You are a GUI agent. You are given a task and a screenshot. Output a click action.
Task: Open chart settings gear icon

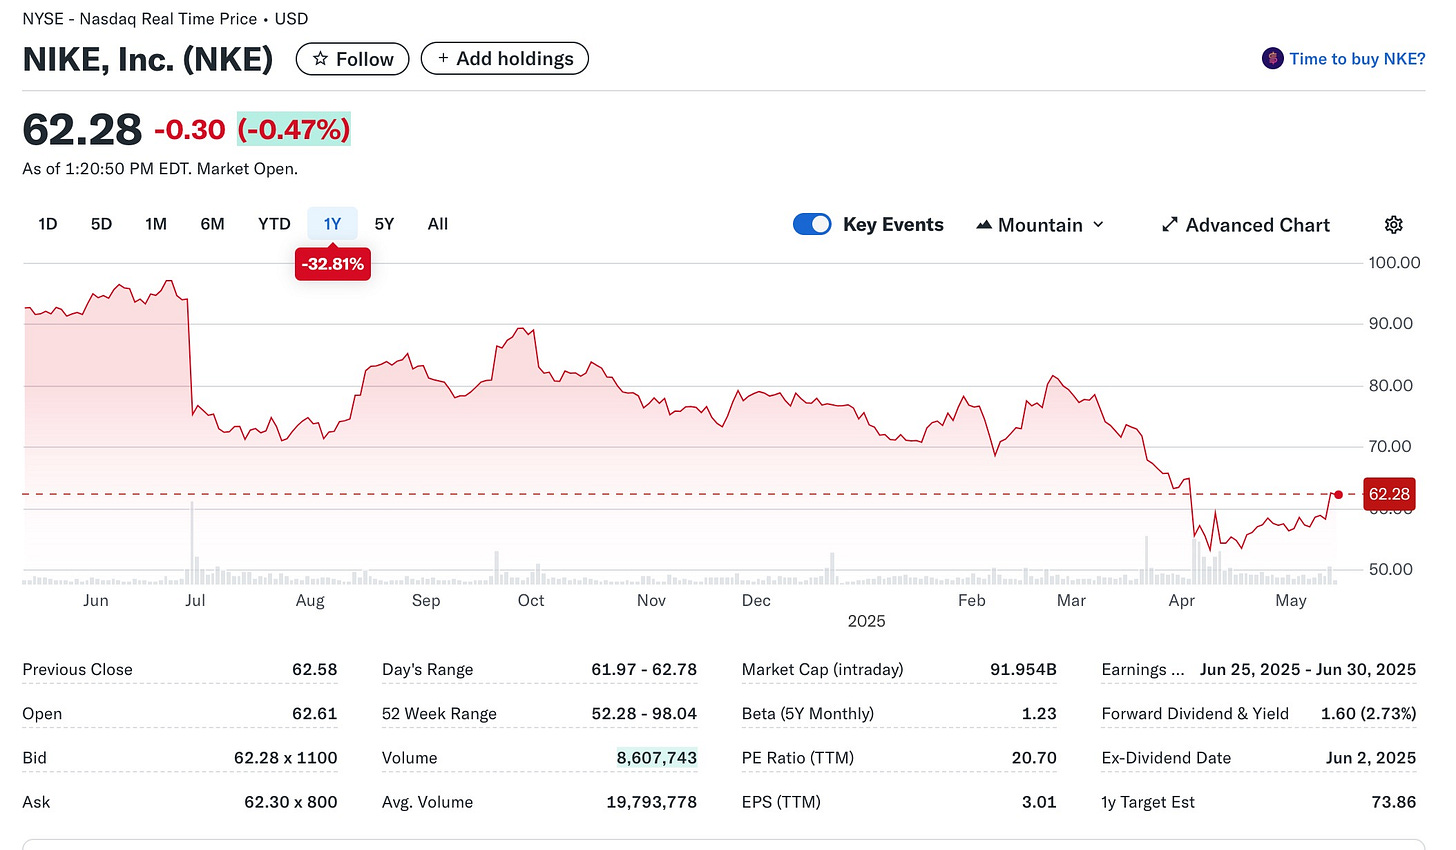coord(1393,225)
